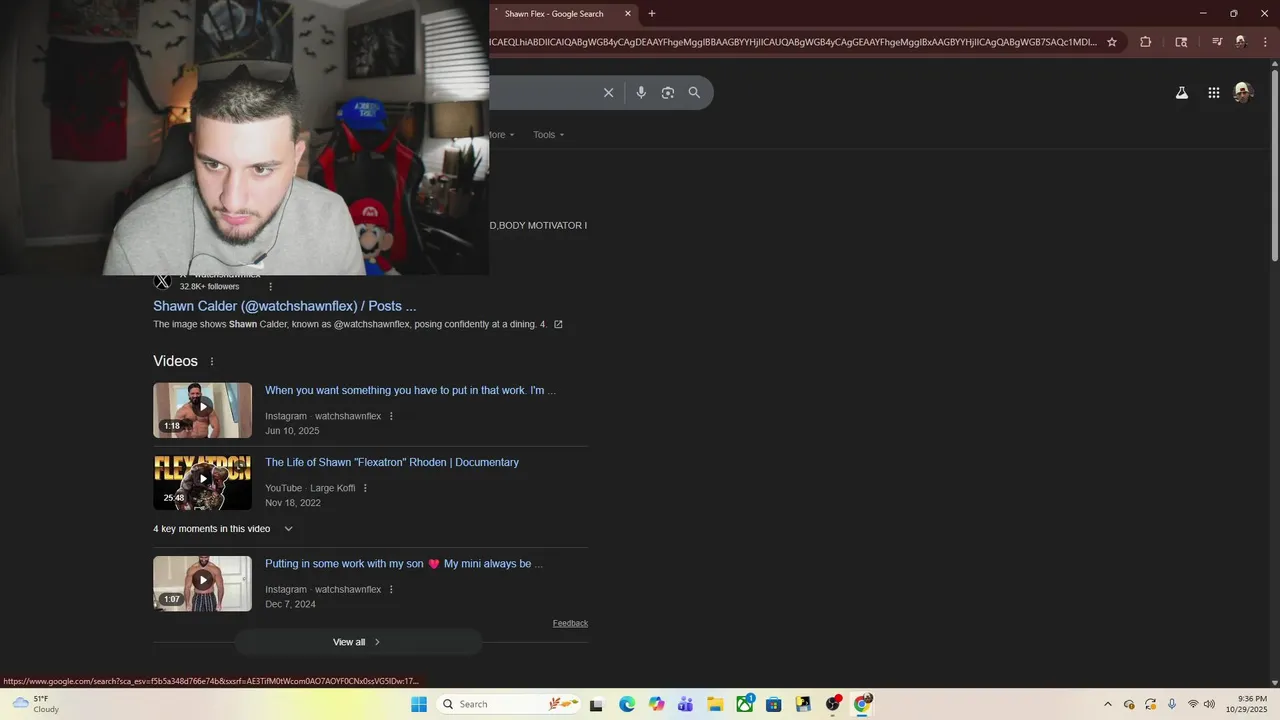1280x720 pixels.
Task: Open Microsoft Teams on the taskbar
Action: (x=685, y=704)
